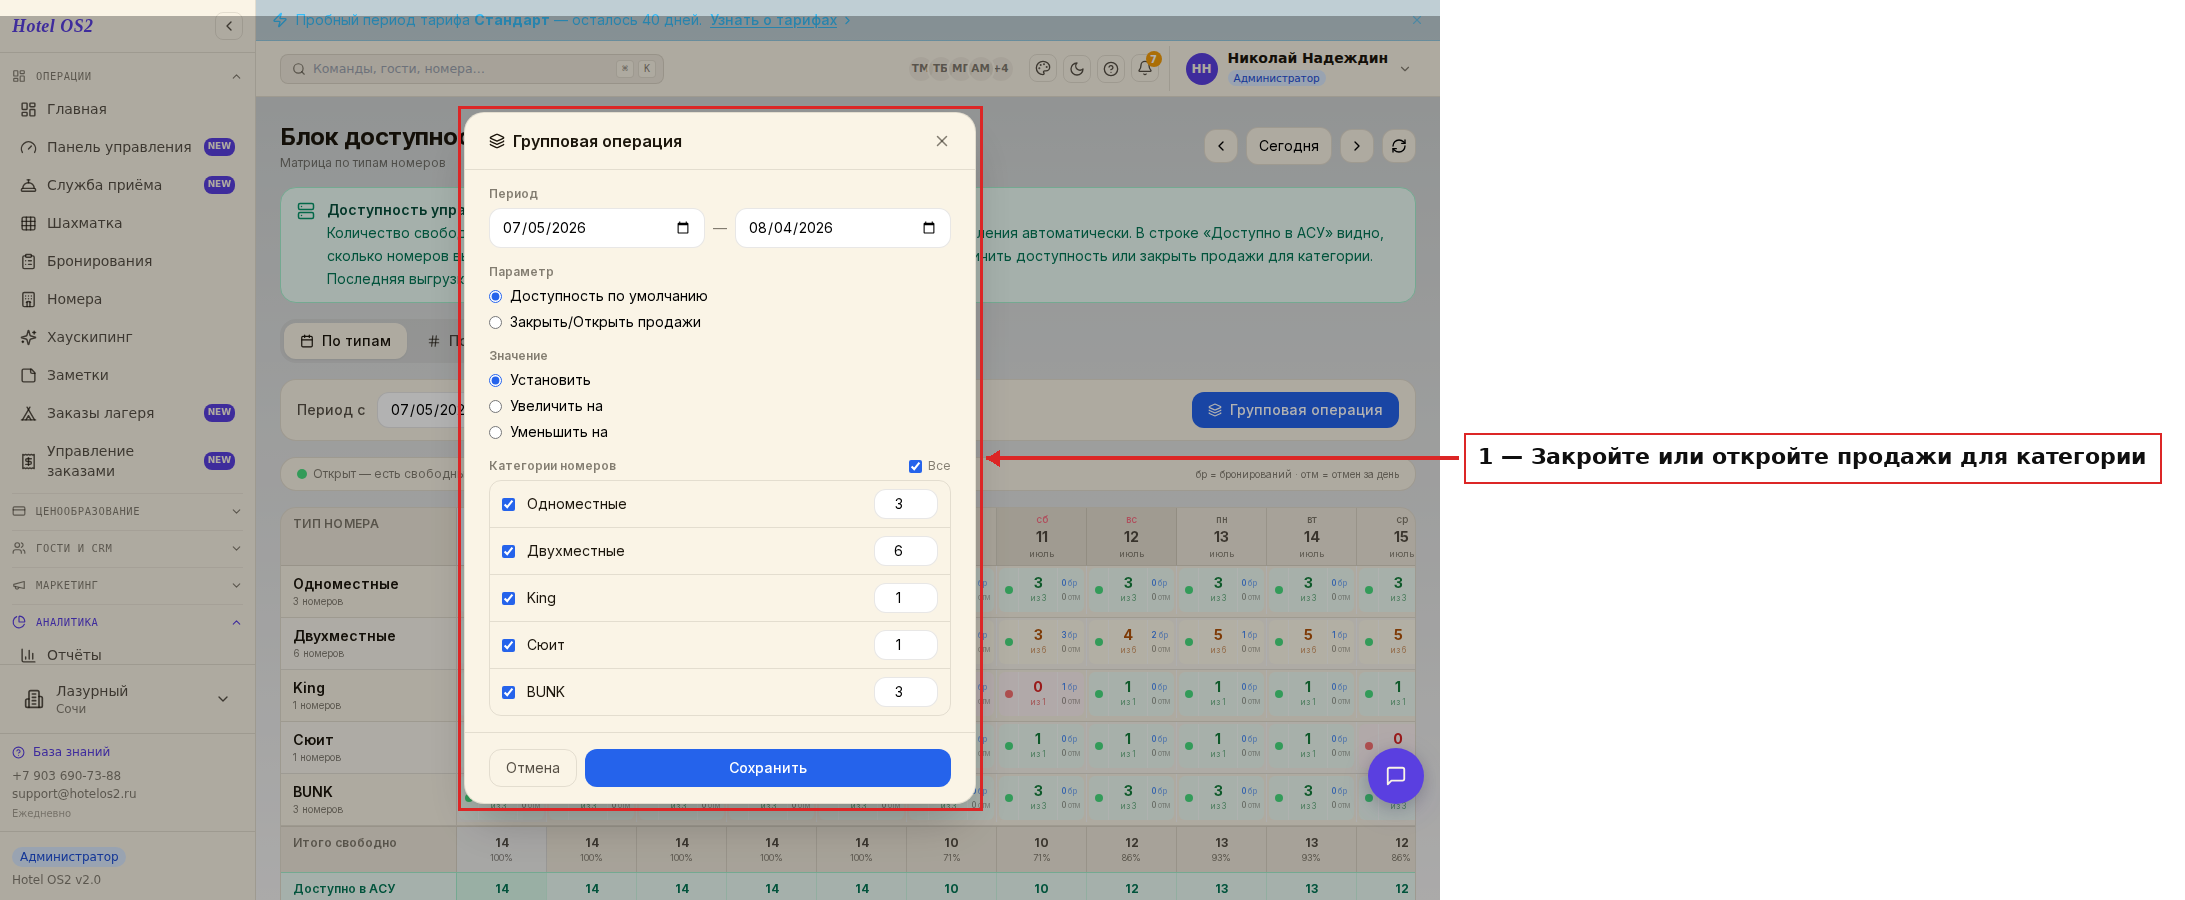The image size is (2185, 900).
Task: Click the help question mark icon
Action: (x=1111, y=69)
